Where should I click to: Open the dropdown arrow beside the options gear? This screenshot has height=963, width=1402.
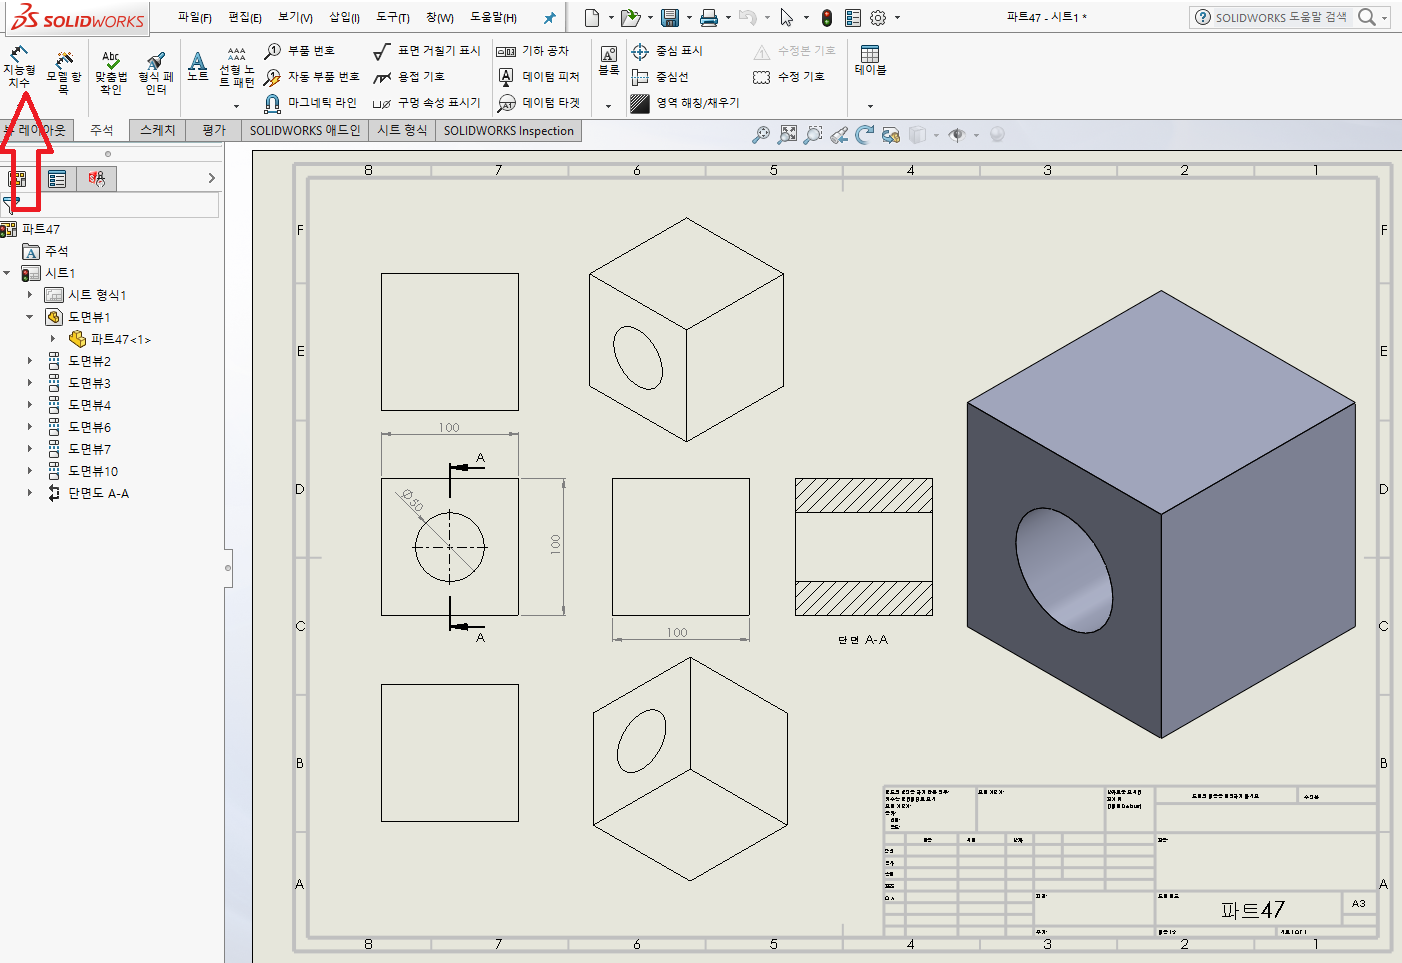[x=897, y=17]
